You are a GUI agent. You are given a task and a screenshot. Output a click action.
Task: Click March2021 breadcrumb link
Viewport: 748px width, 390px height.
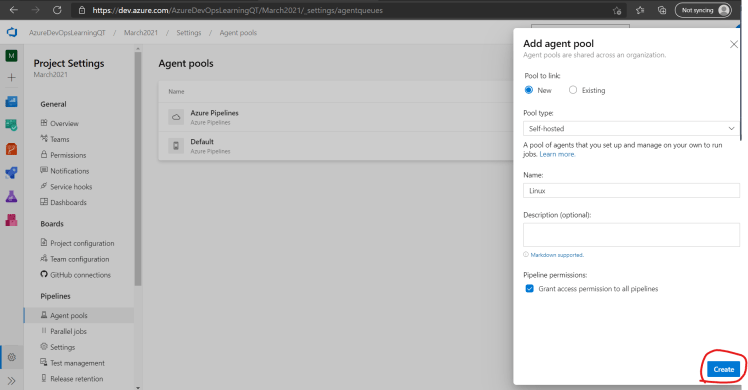click(141, 33)
